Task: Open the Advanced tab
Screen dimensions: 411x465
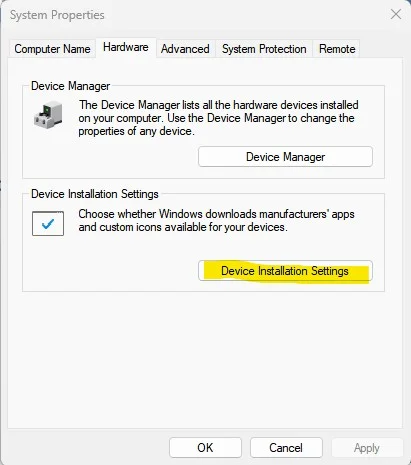Action: pyautogui.click(x=185, y=49)
